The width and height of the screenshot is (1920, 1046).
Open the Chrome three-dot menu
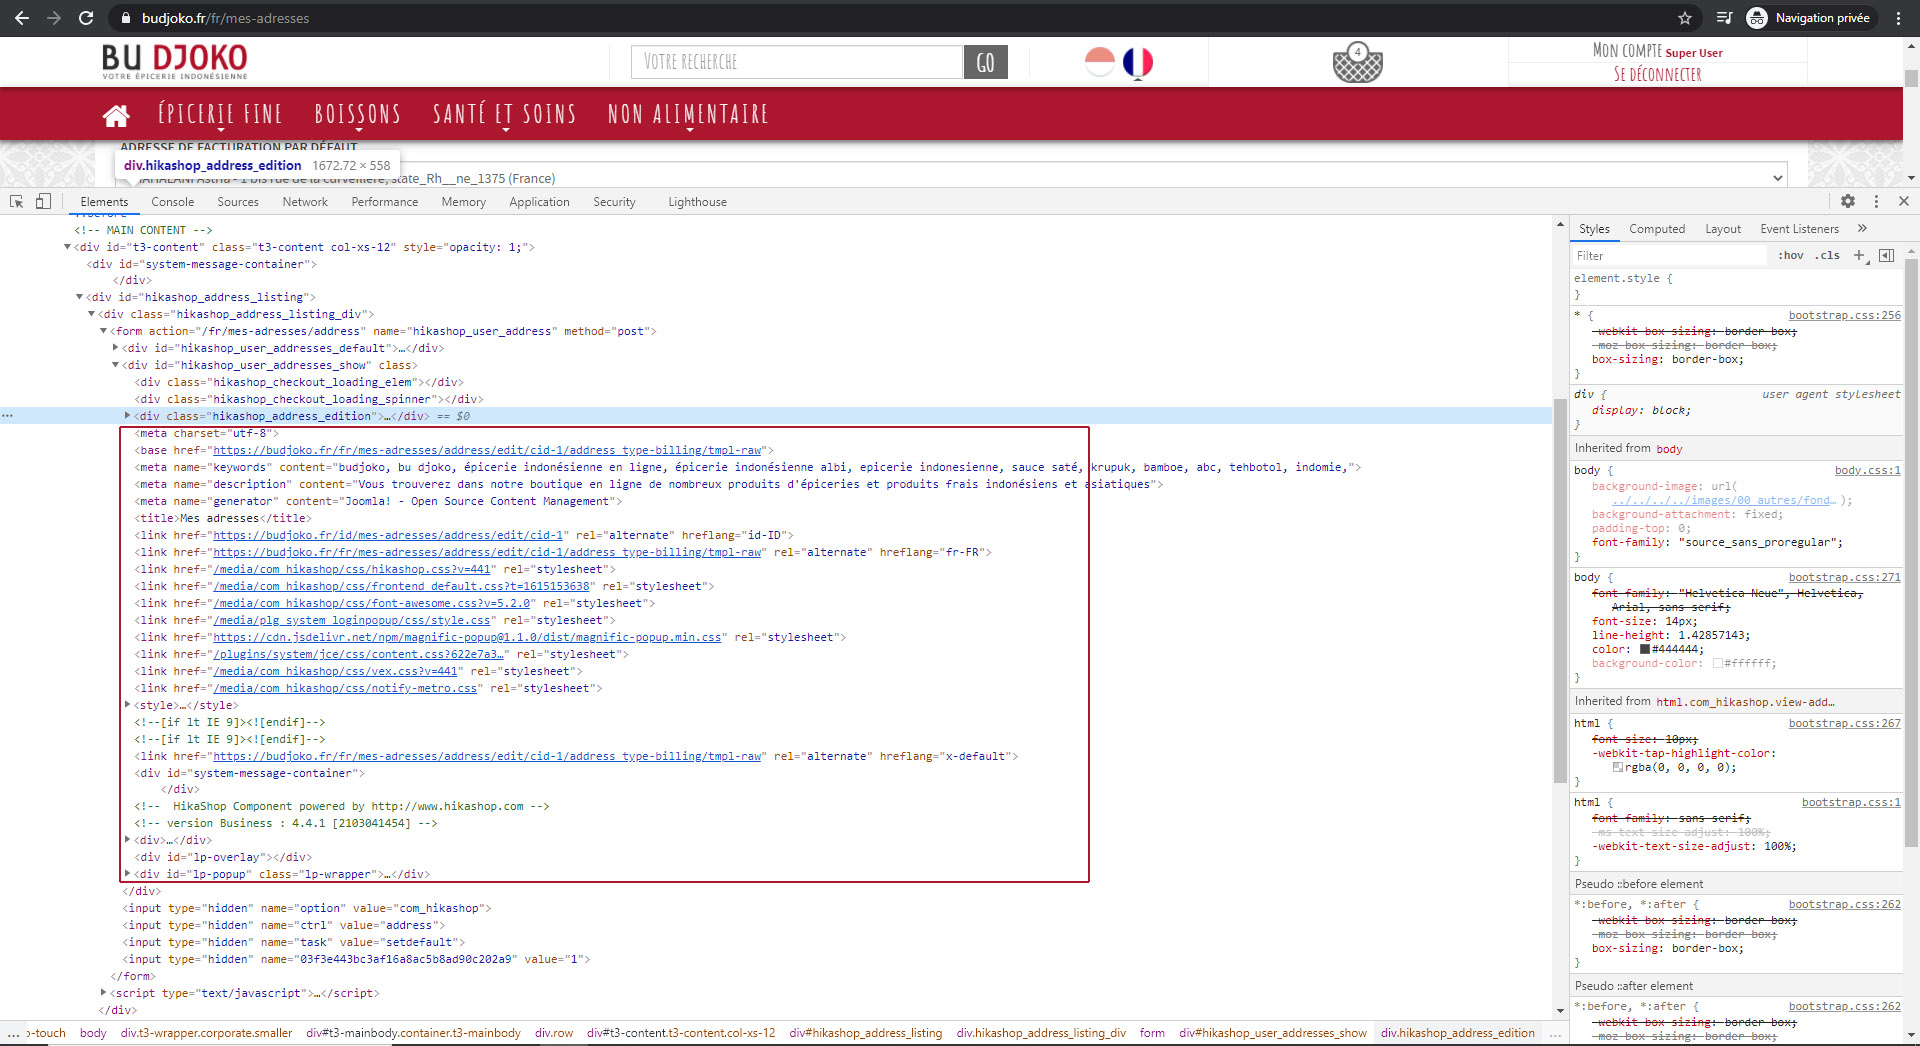(1898, 18)
